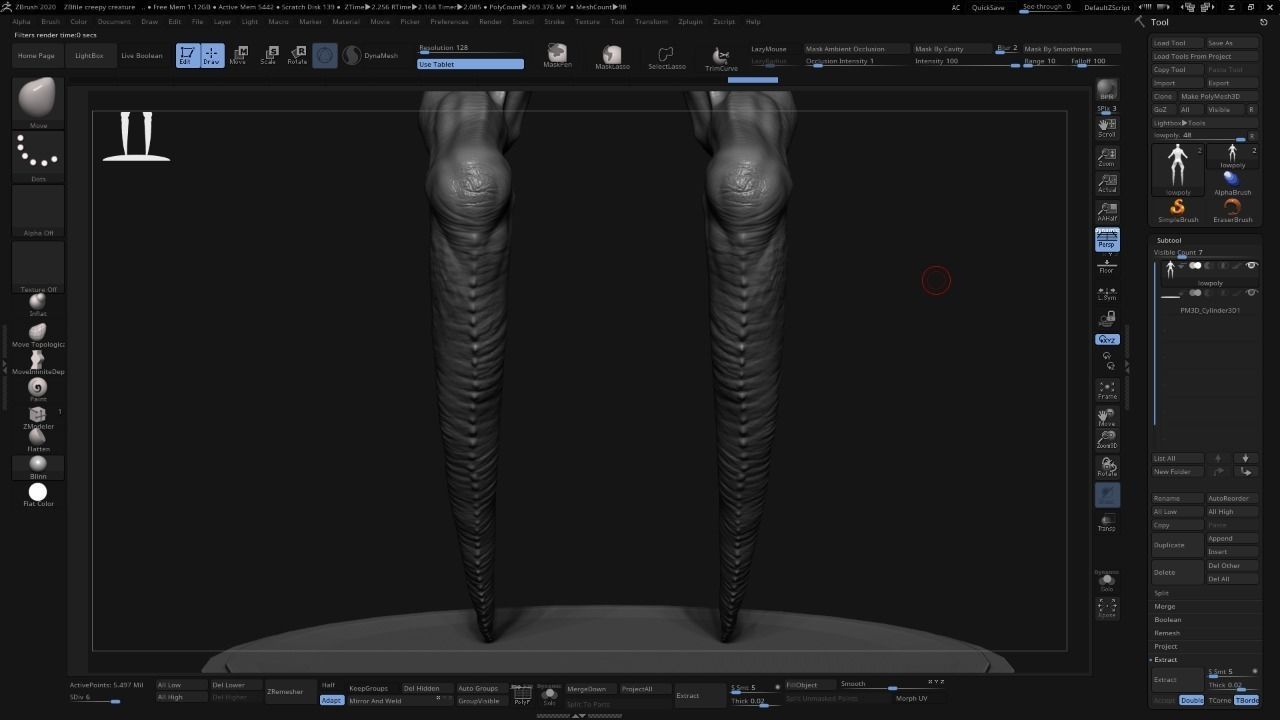Open the Alpha Off slot

38,211
